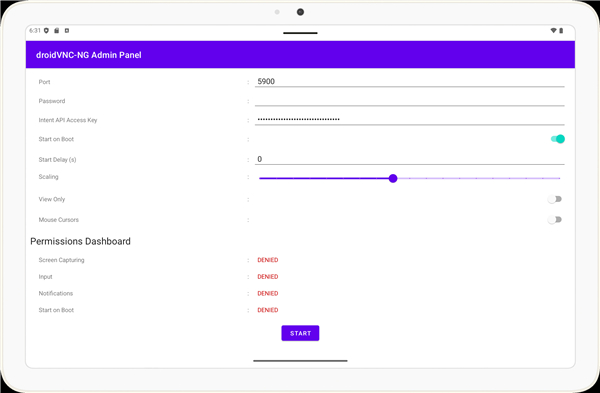Select the Intent API Access Key field
Screen dimensions: 600x393
point(409,120)
